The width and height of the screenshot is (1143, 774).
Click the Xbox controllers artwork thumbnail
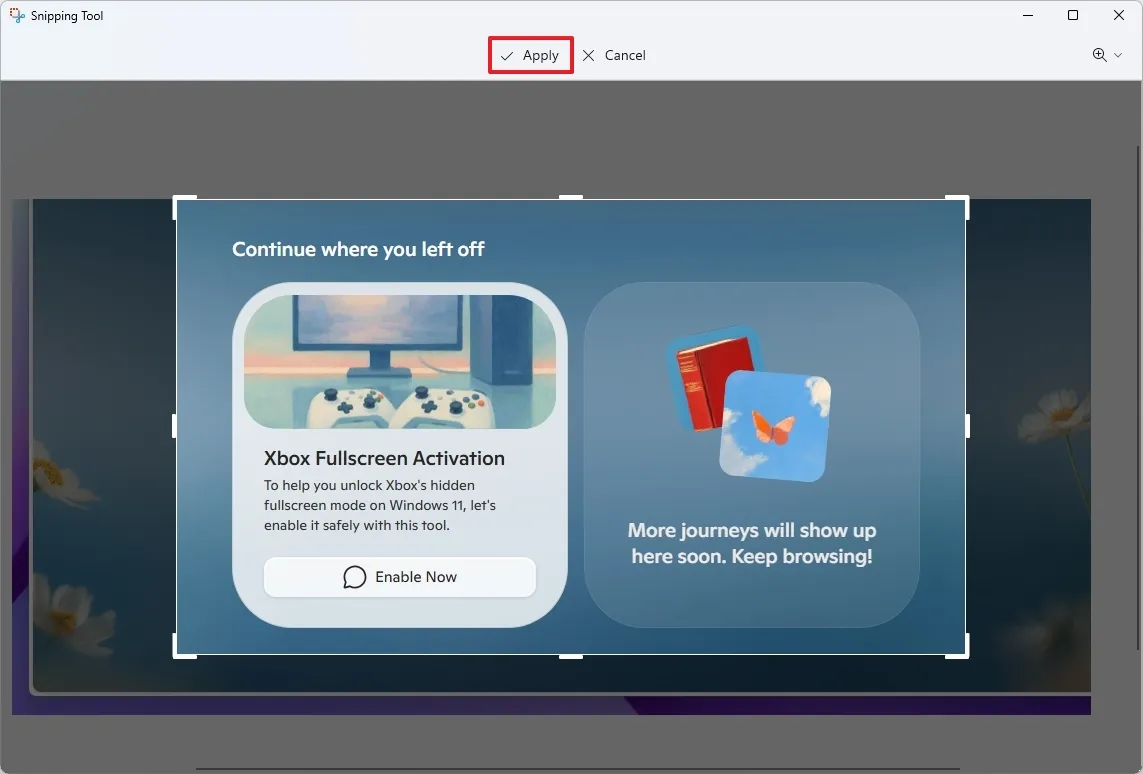tap(400, 362)
